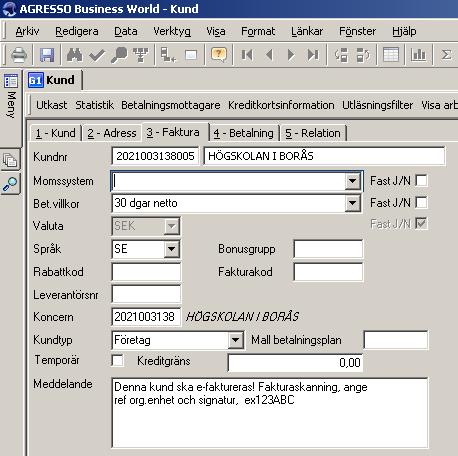The image size is (458, 456).
Task: Switch to the 5 - Relation tab
Action: tap(313, 133)
